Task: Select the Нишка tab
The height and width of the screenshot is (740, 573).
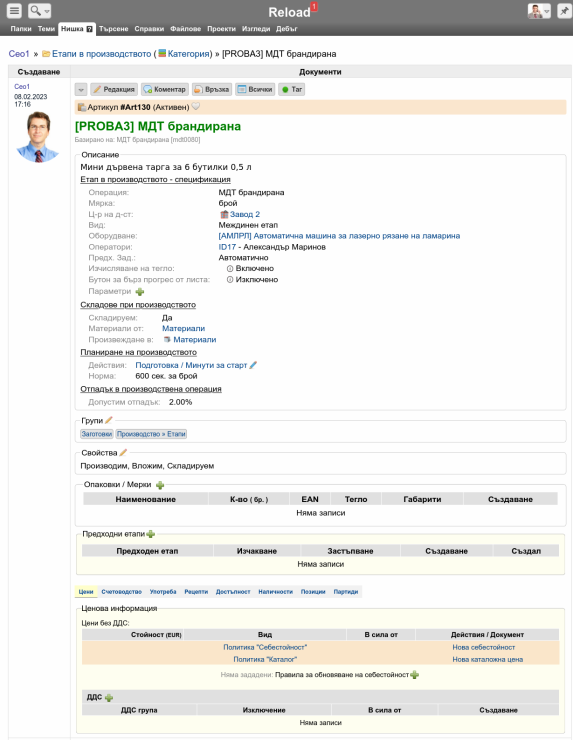Action: coord(77,29)
